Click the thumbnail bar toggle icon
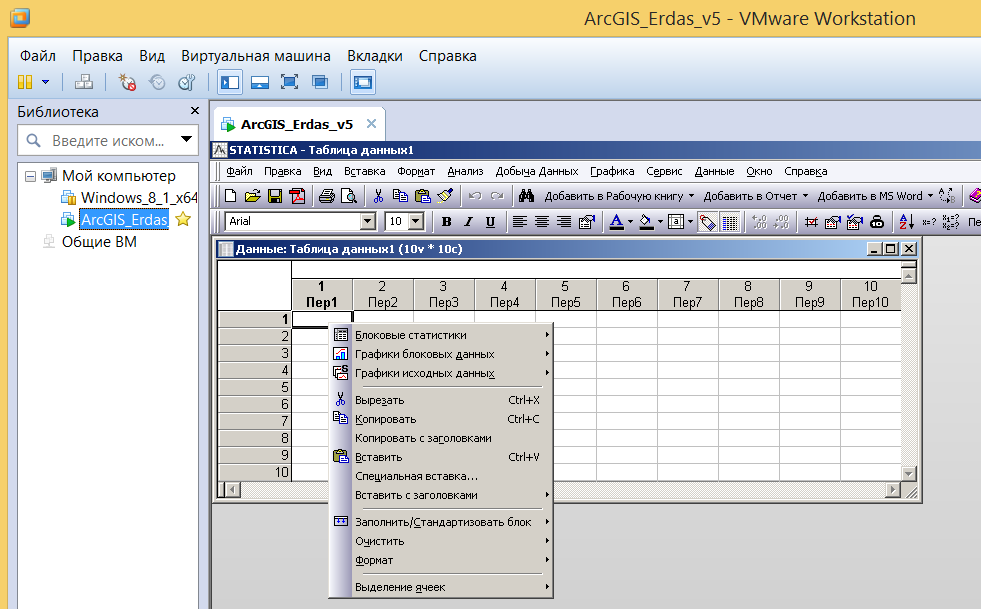981x609 pixels. pyautogui.click(x=260, y=82)
